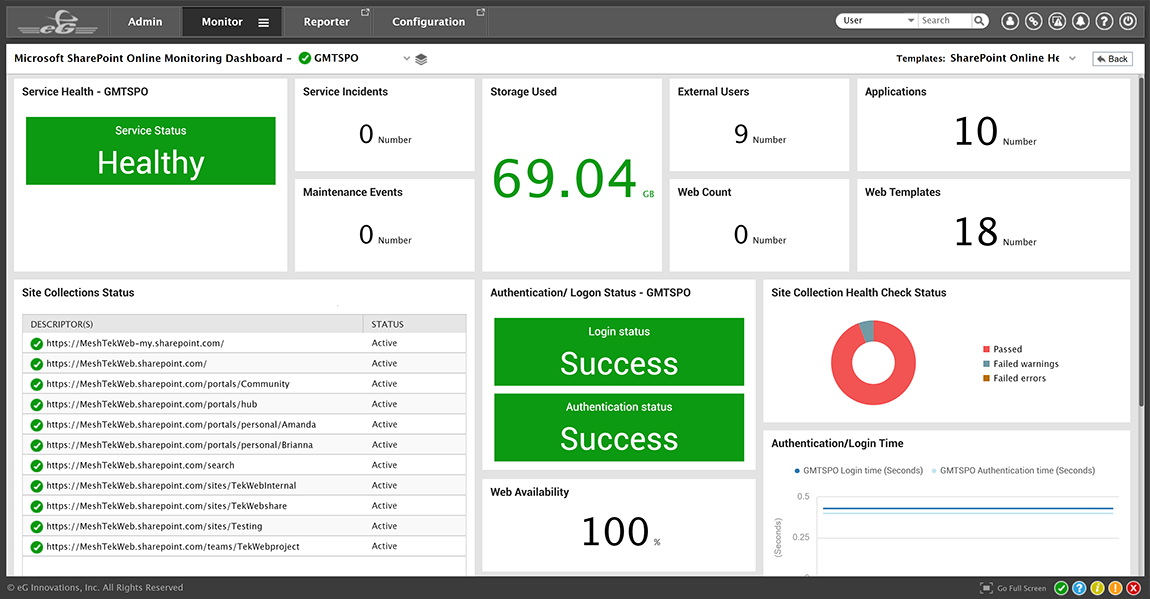This screenshot has width=1150, height=599.
Task: Open the Configuration tab
Action: 428,22
